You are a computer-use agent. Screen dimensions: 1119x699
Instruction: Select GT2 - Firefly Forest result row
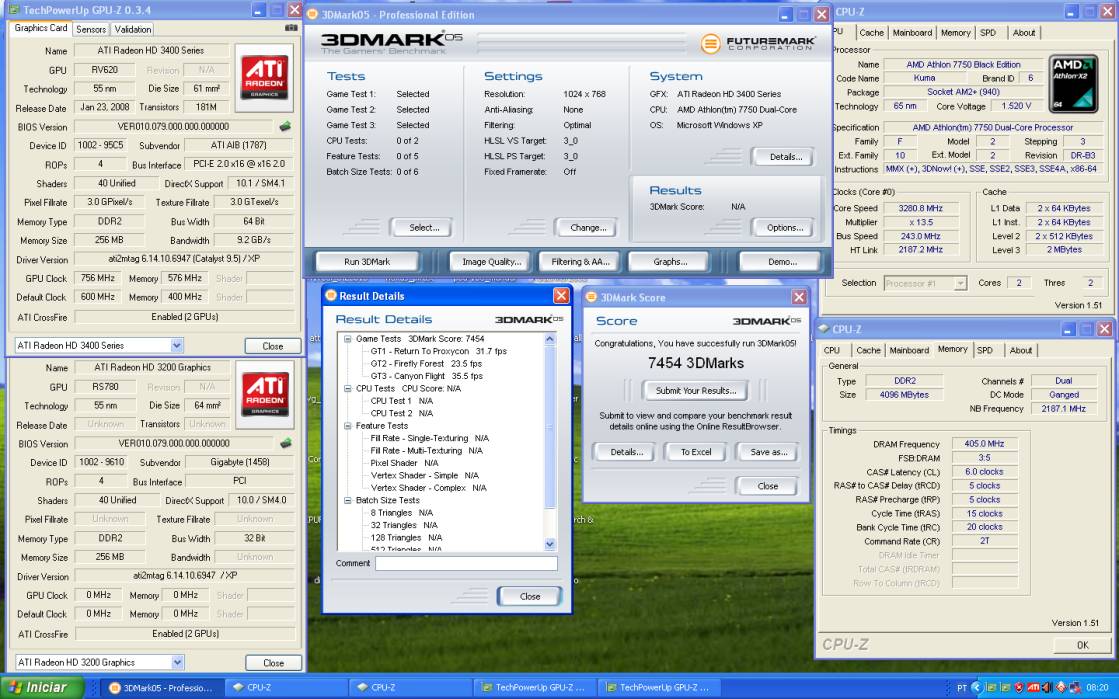point(426,363)
